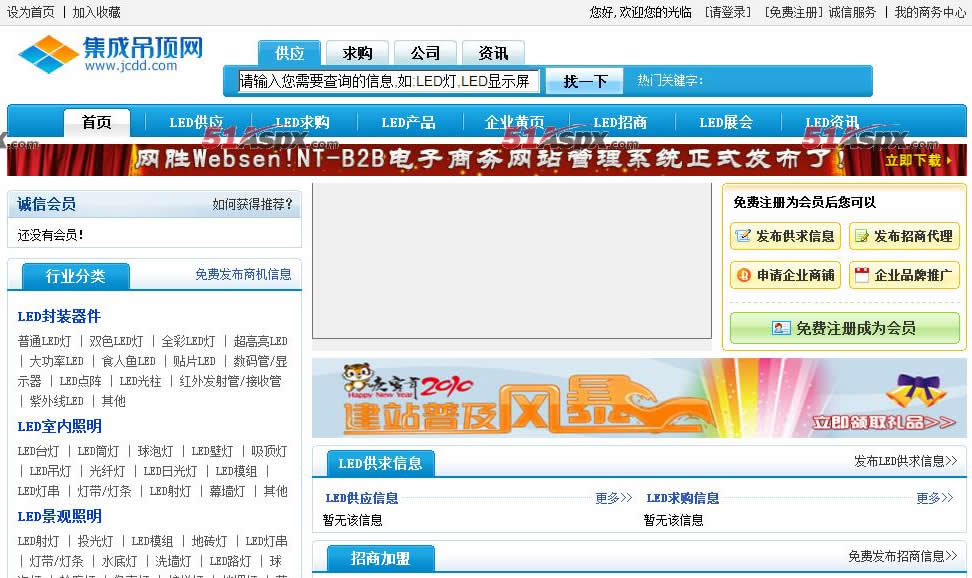The width and height of the screenshot is (972, 578).
Task: Click the 发布招商代理 button
Action: 904,236
